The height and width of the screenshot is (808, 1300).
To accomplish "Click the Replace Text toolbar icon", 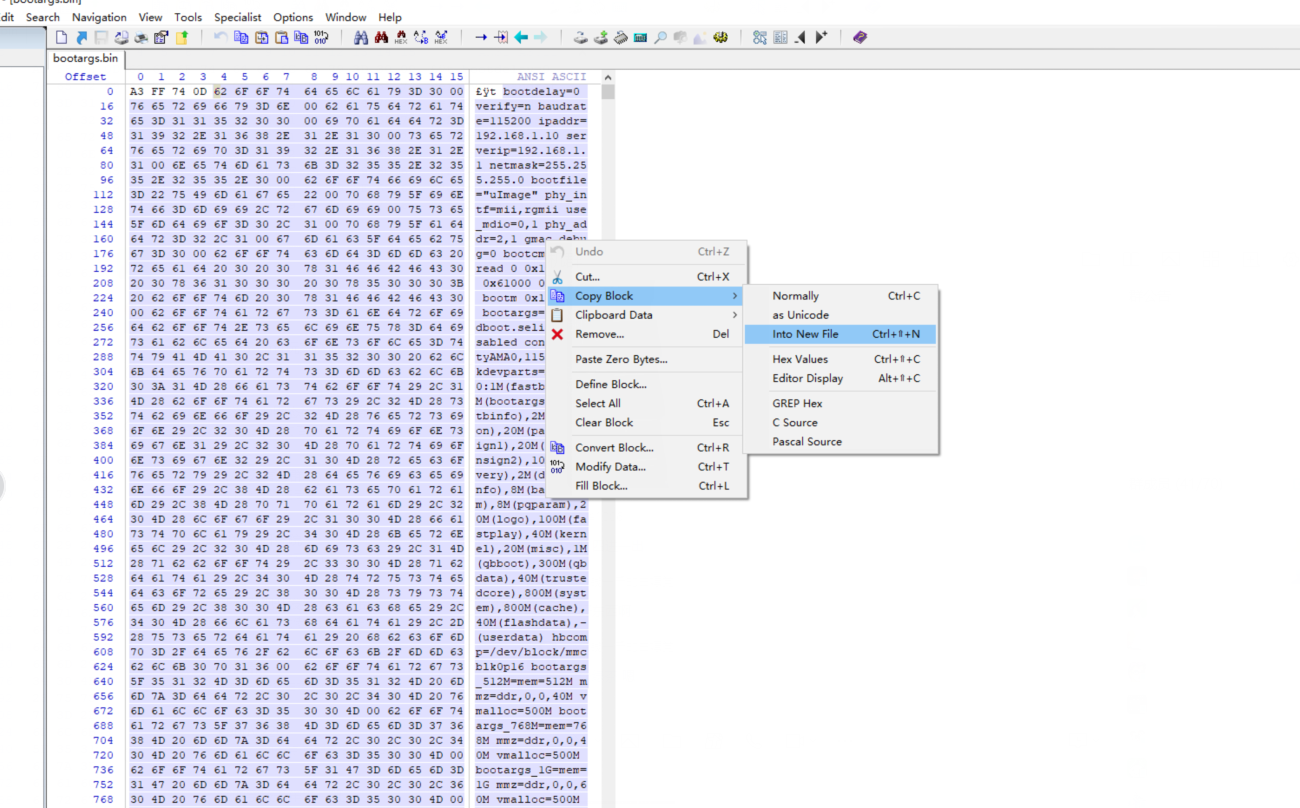I will pyautogui.click(x=420, y=37).
